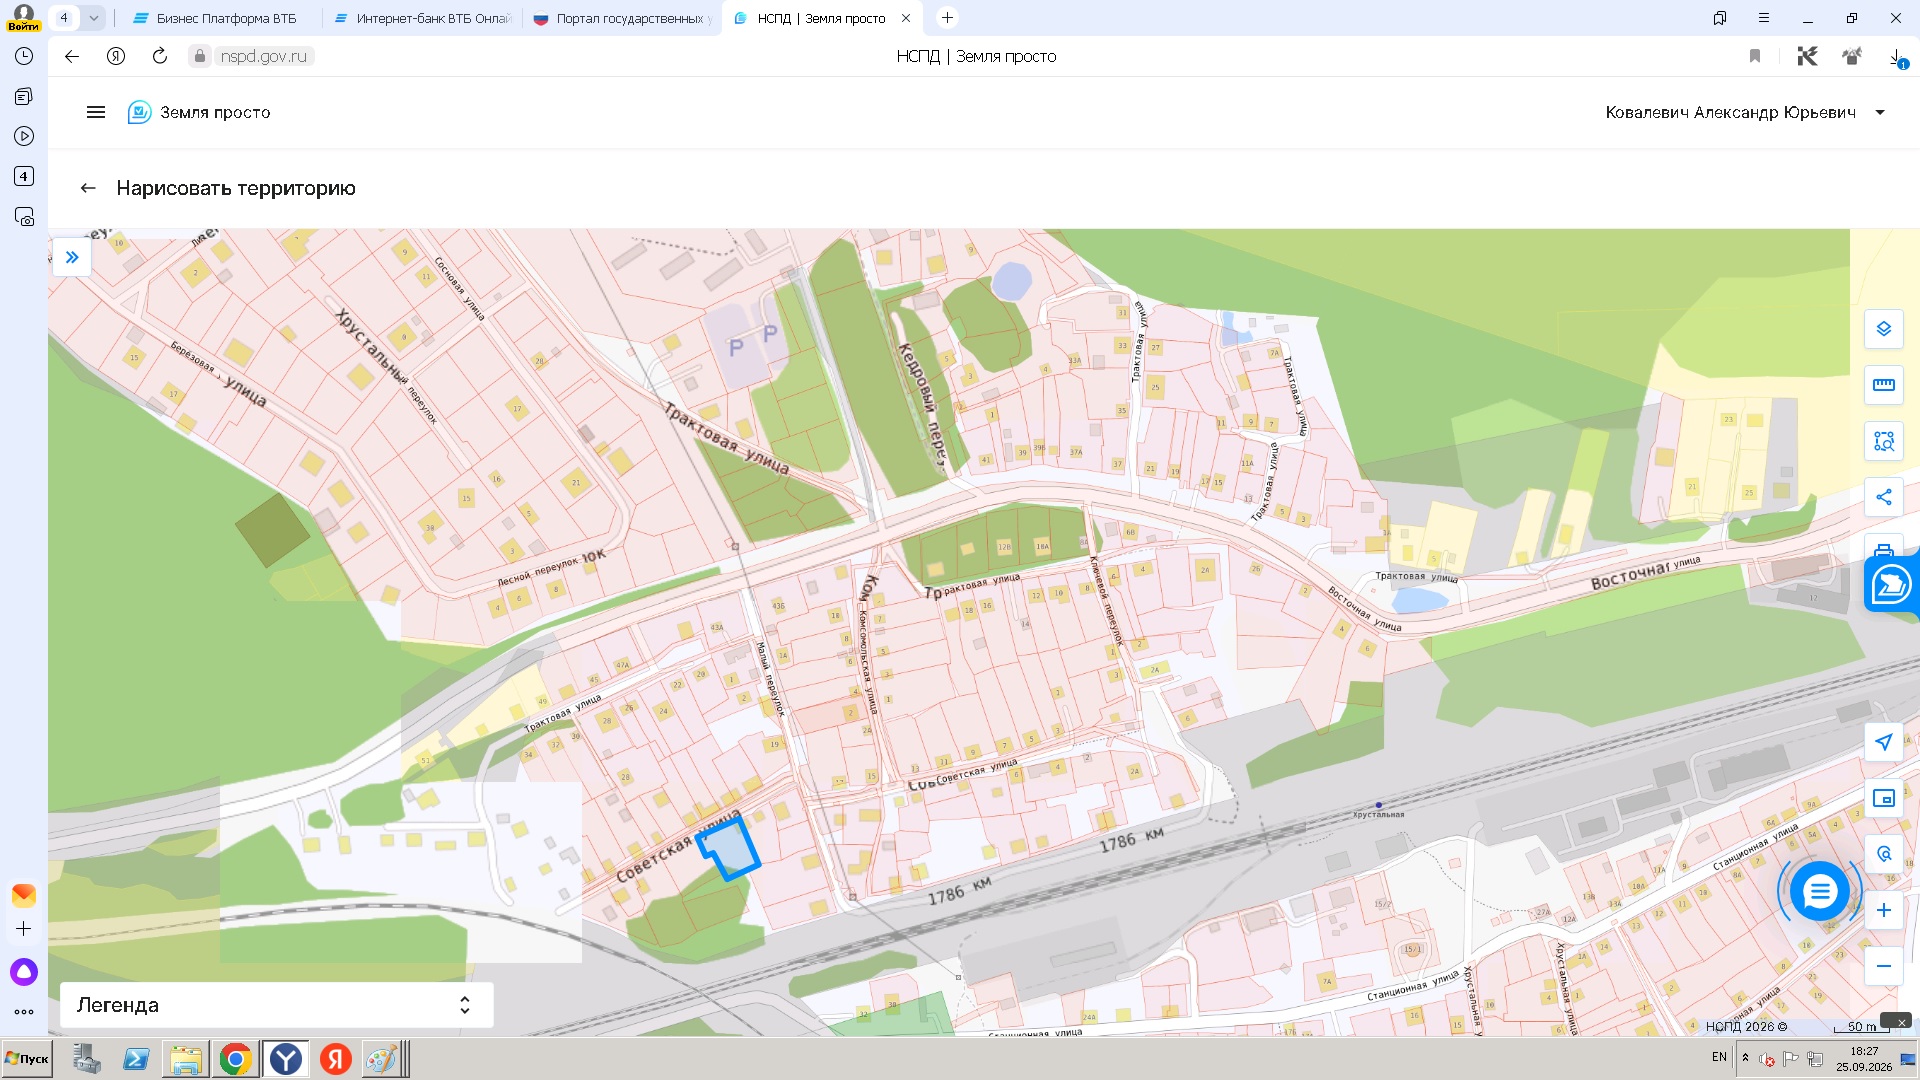Select the blue drawn territory polygon
Image resolution: width=1920 pixels, height=1080 pixels.
pos(729,849)
